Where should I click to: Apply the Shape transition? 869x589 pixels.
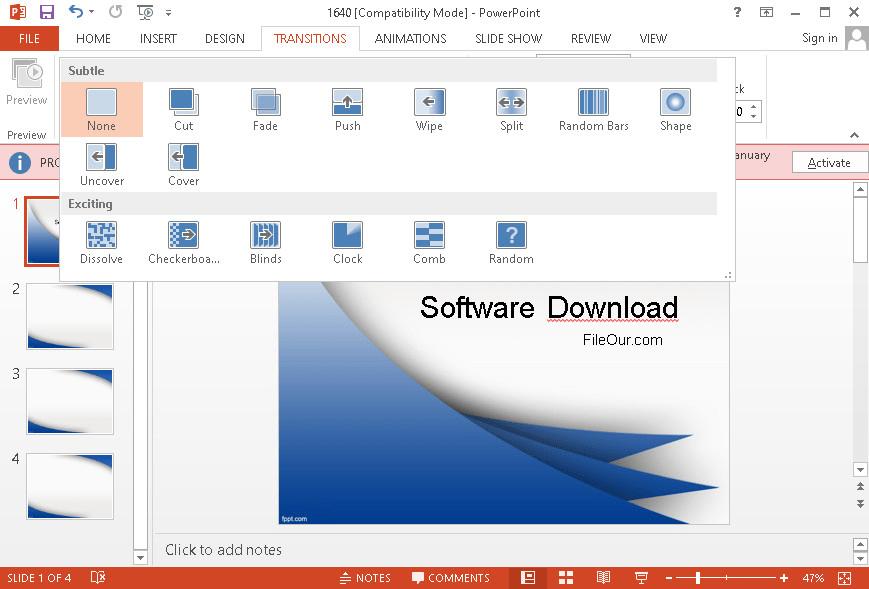click(676, 110)
